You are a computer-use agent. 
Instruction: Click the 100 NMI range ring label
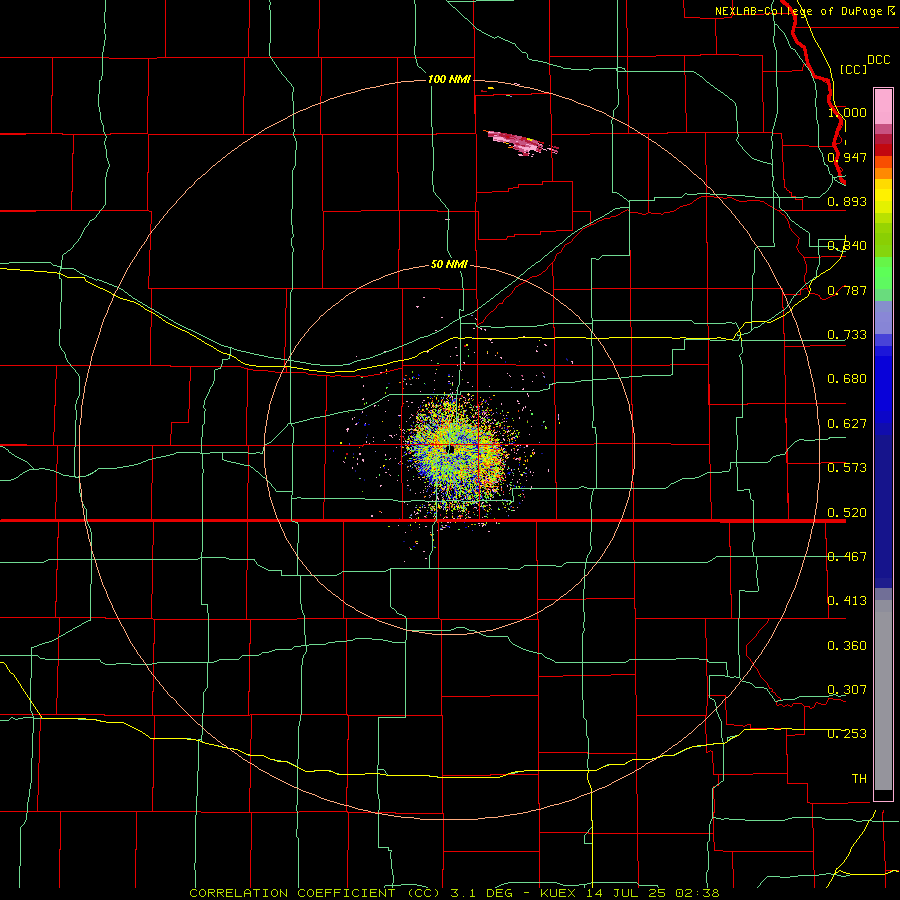coord(449,79)
